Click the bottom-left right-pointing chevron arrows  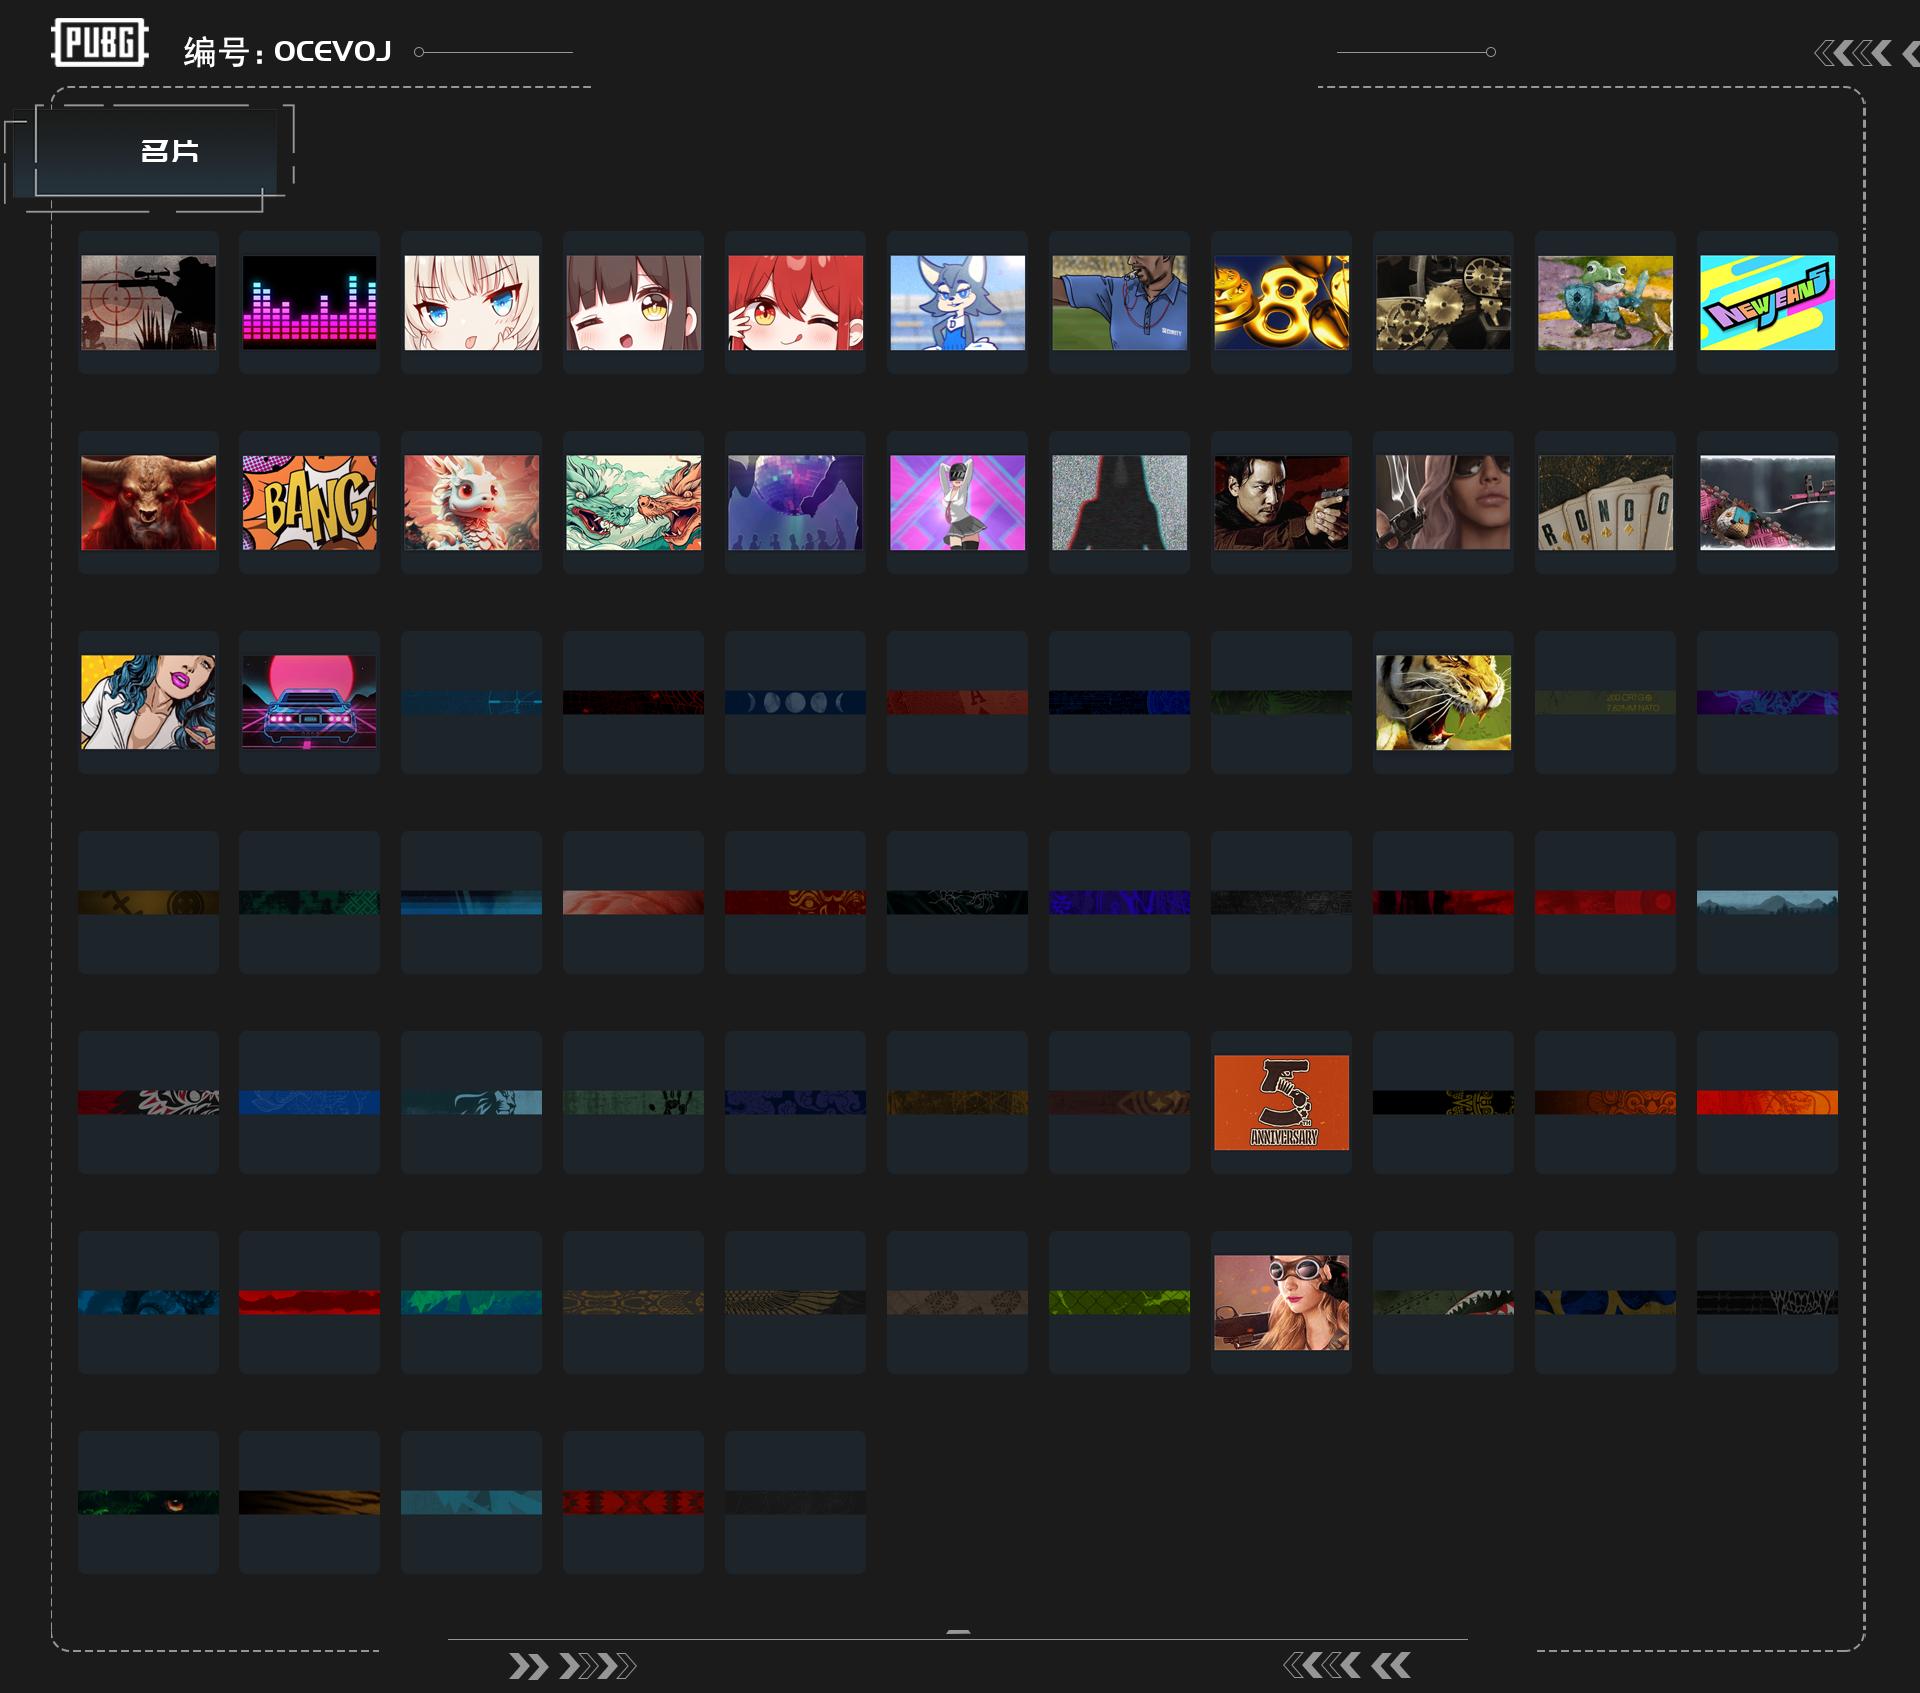click(572, 1666)
